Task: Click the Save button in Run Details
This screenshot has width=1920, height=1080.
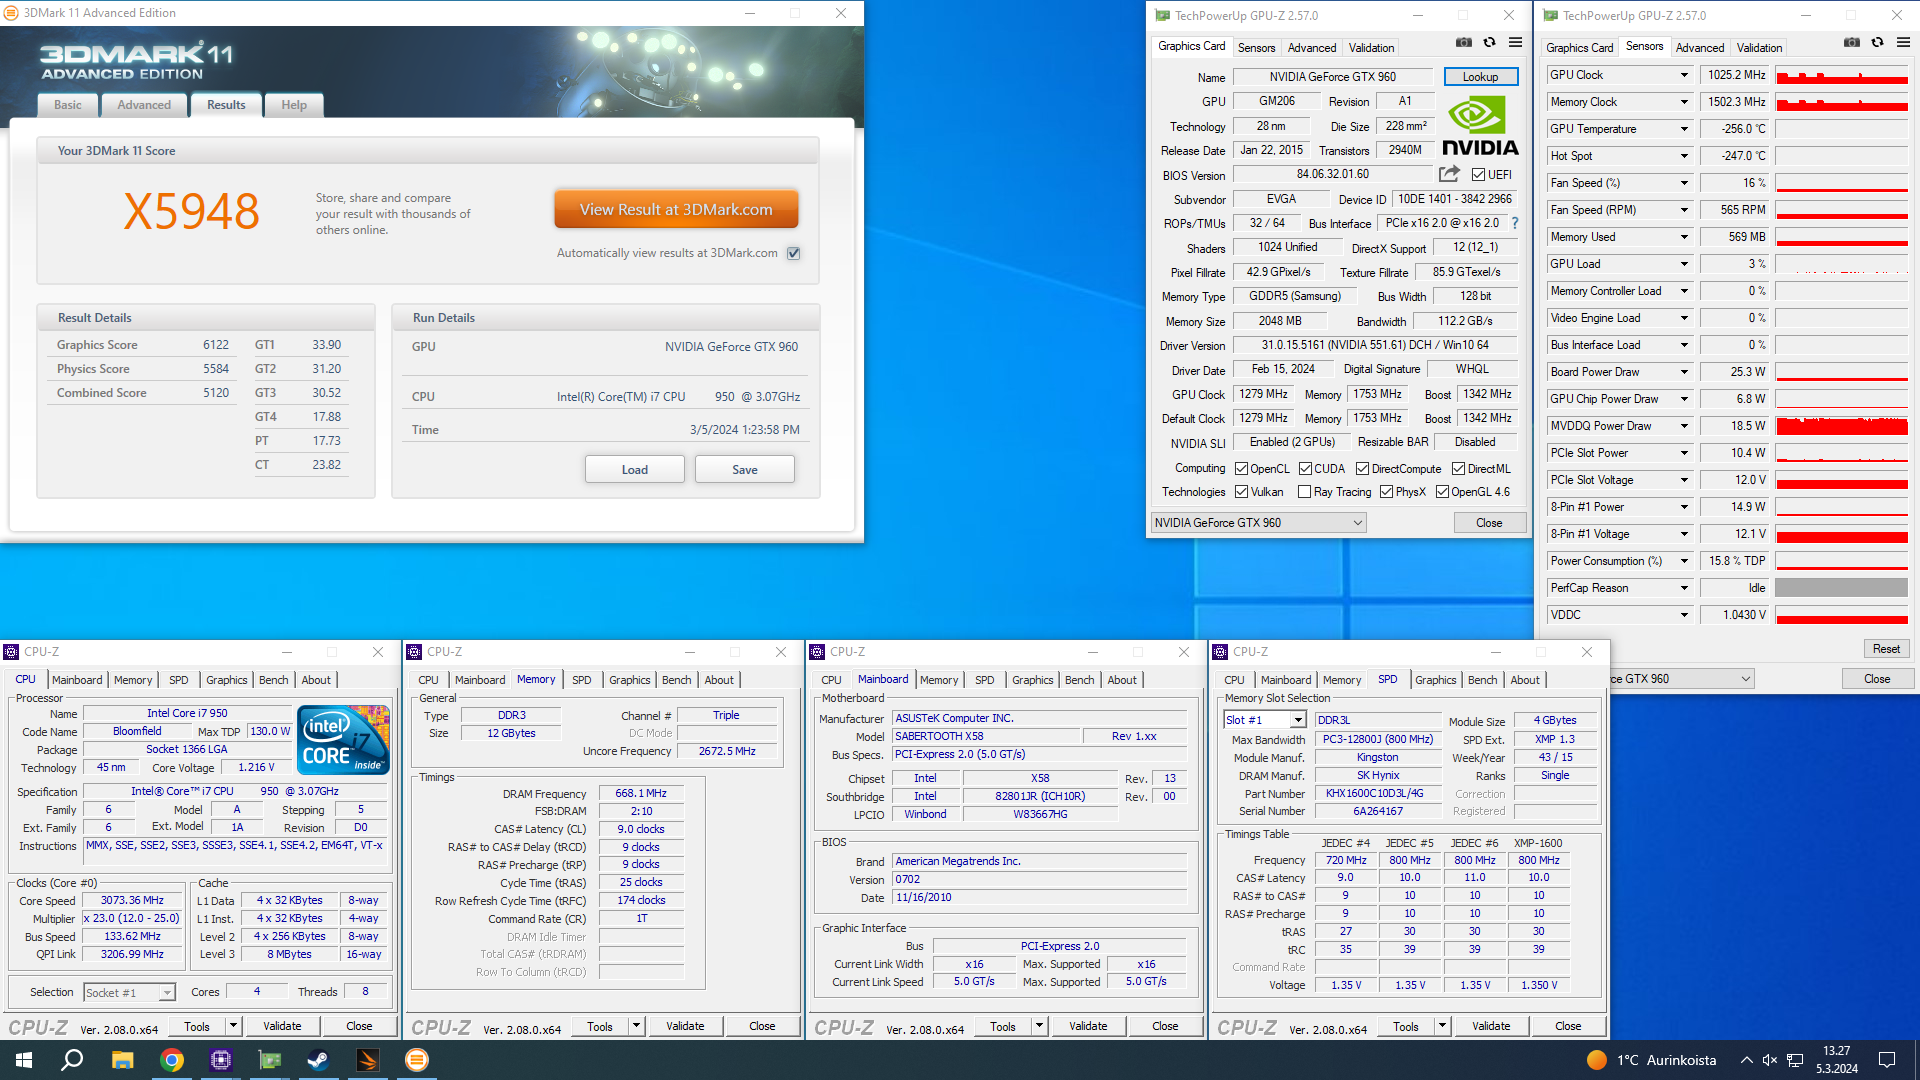Action: (x=745, y=469)
